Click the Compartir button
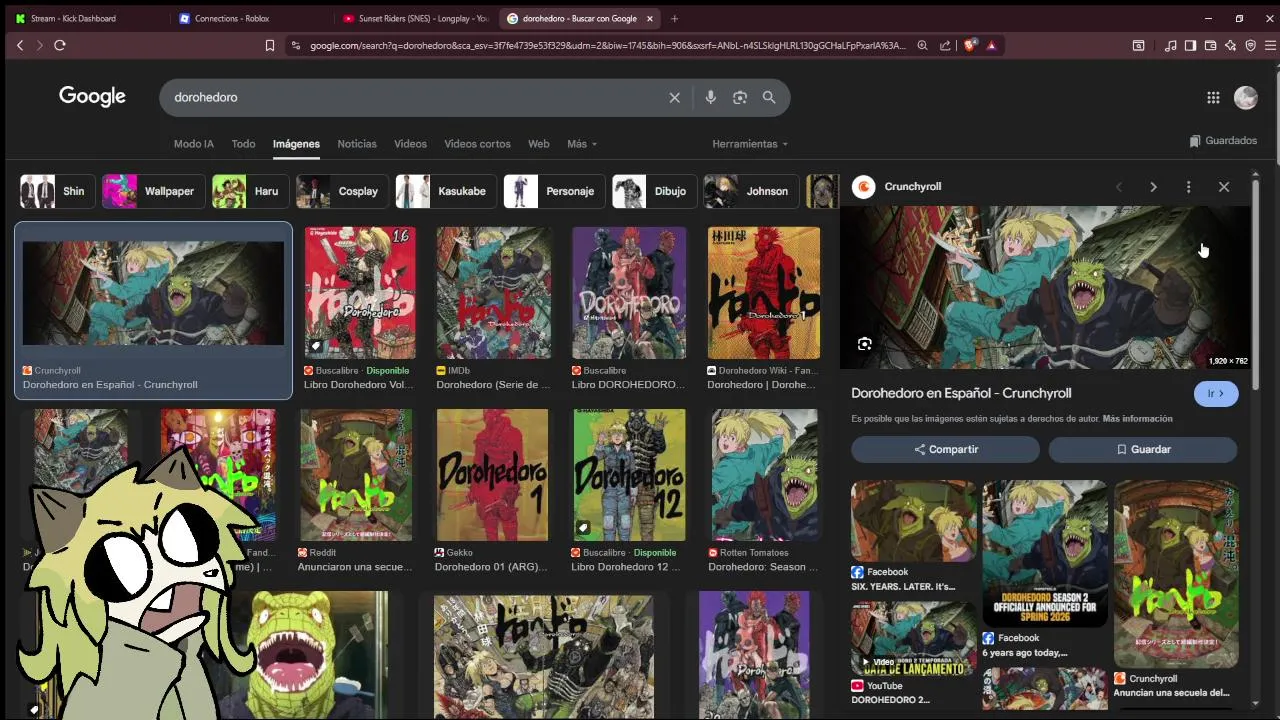1280x720 pixels. click(x=945, y=450)
